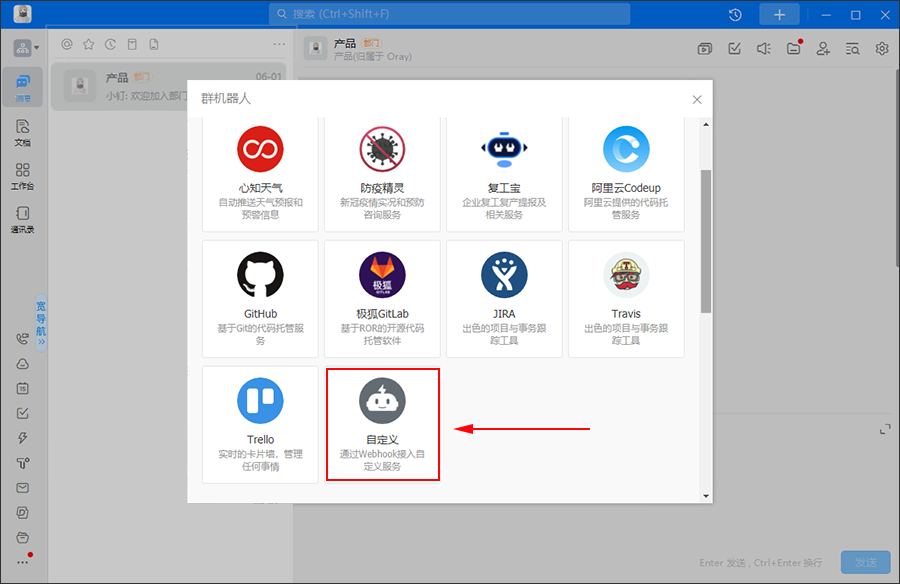The width and height of the screenshot is (900, 584).
Task: Open the group files folder icon
Action: click(794, 48)
